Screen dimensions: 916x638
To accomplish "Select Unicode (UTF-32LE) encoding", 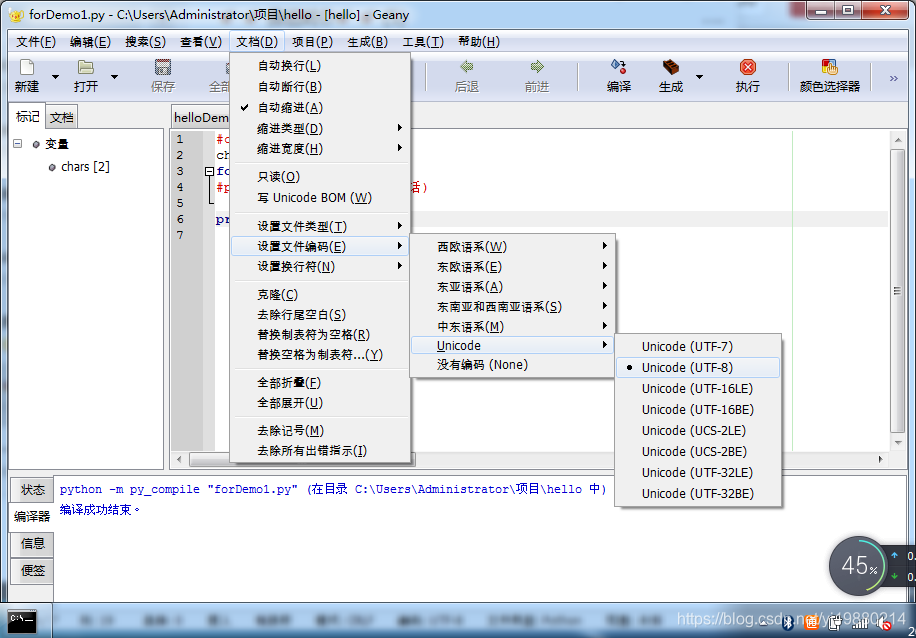I will 698,473.
